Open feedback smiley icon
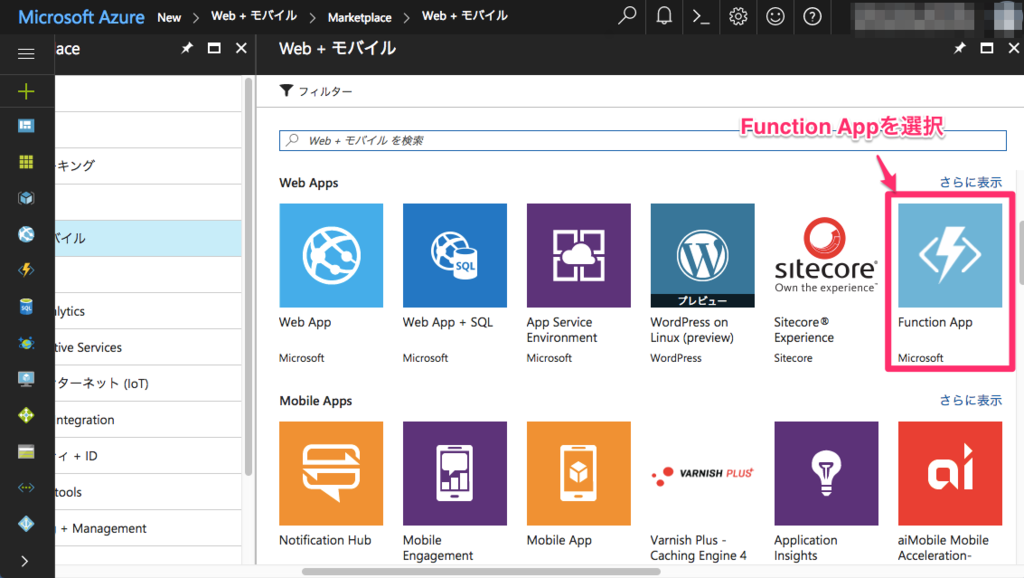The width and height of the screenshot is (1024, 578). pos(775,16)
